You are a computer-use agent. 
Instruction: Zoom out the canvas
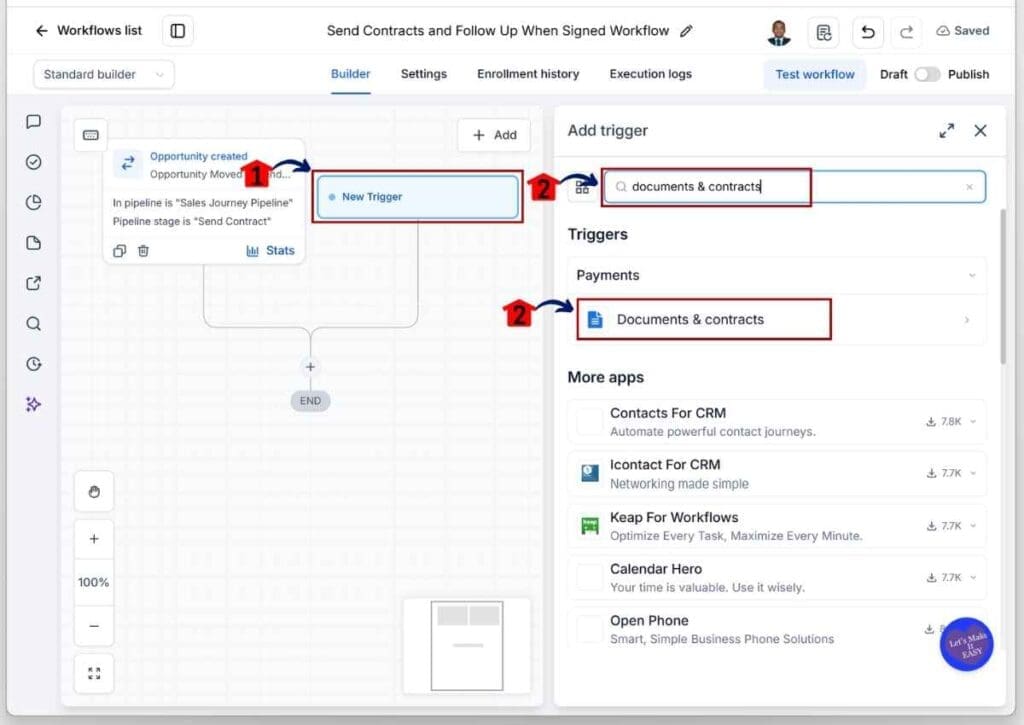pos(94,626)
